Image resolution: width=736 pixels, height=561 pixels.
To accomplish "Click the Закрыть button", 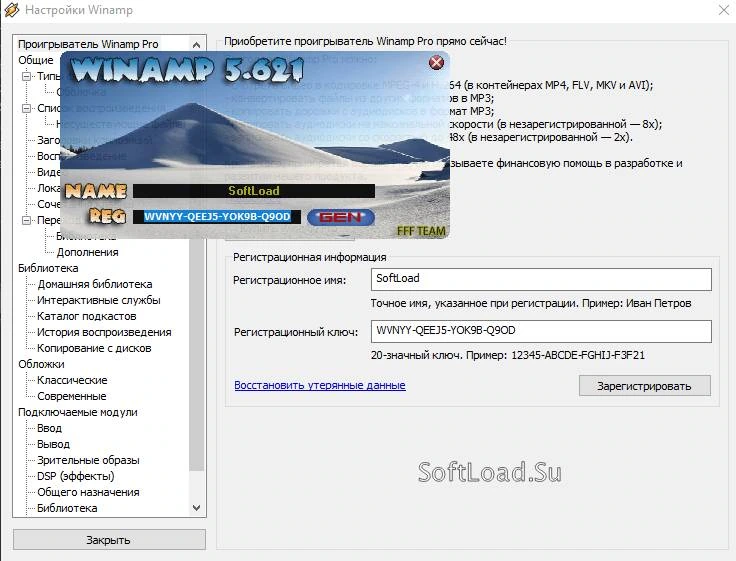I will (109, 540).
